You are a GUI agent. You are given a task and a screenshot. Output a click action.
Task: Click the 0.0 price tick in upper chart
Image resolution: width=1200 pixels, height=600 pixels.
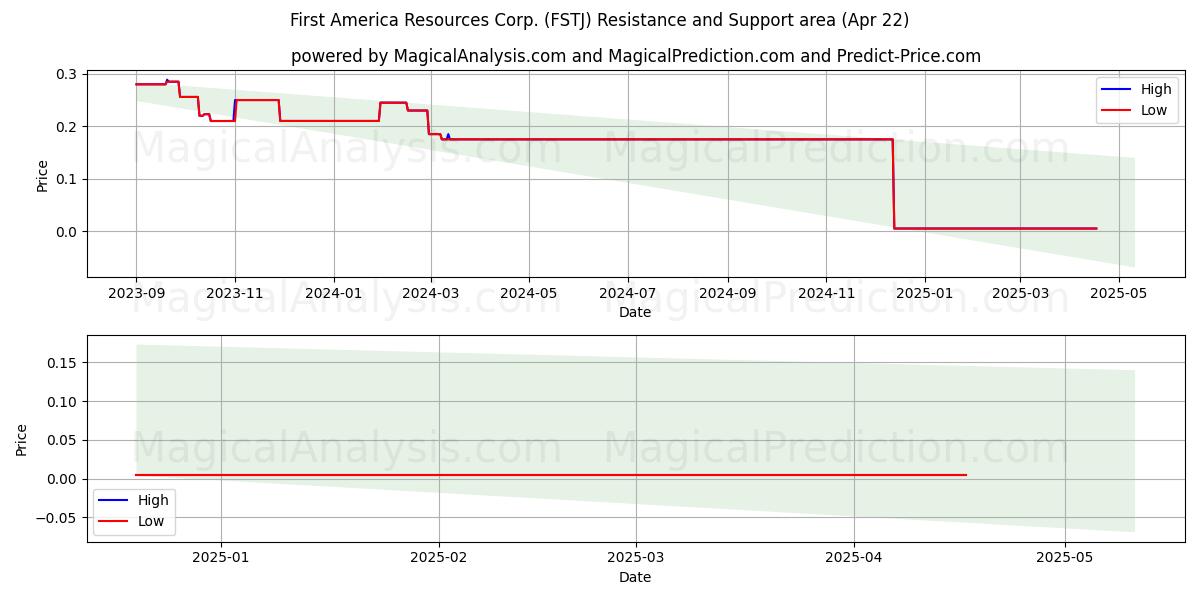(67, 232)
